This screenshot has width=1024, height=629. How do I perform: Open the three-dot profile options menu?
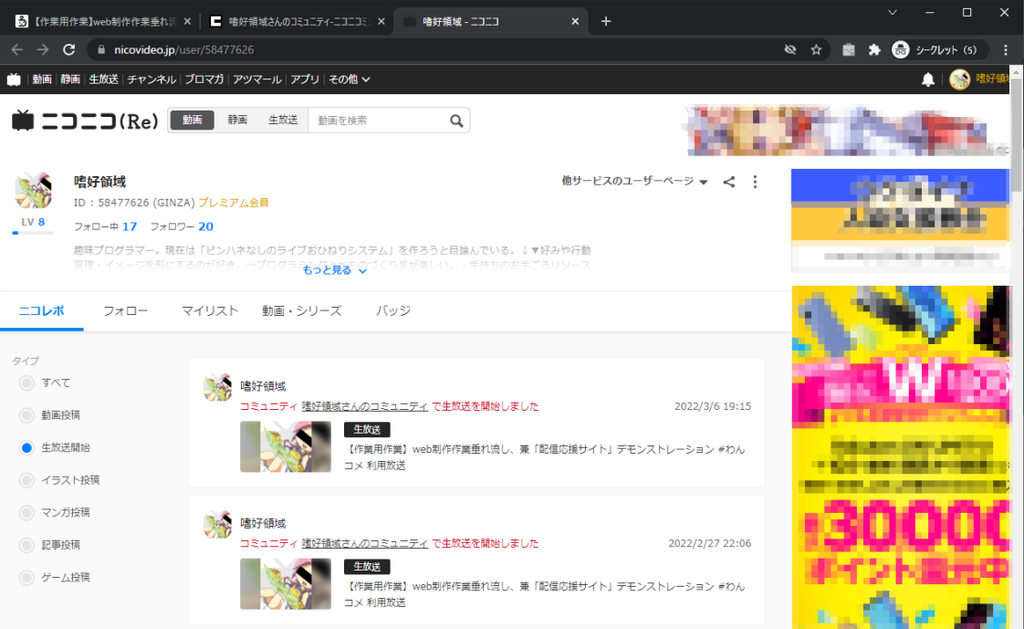[x=755, y=182]
